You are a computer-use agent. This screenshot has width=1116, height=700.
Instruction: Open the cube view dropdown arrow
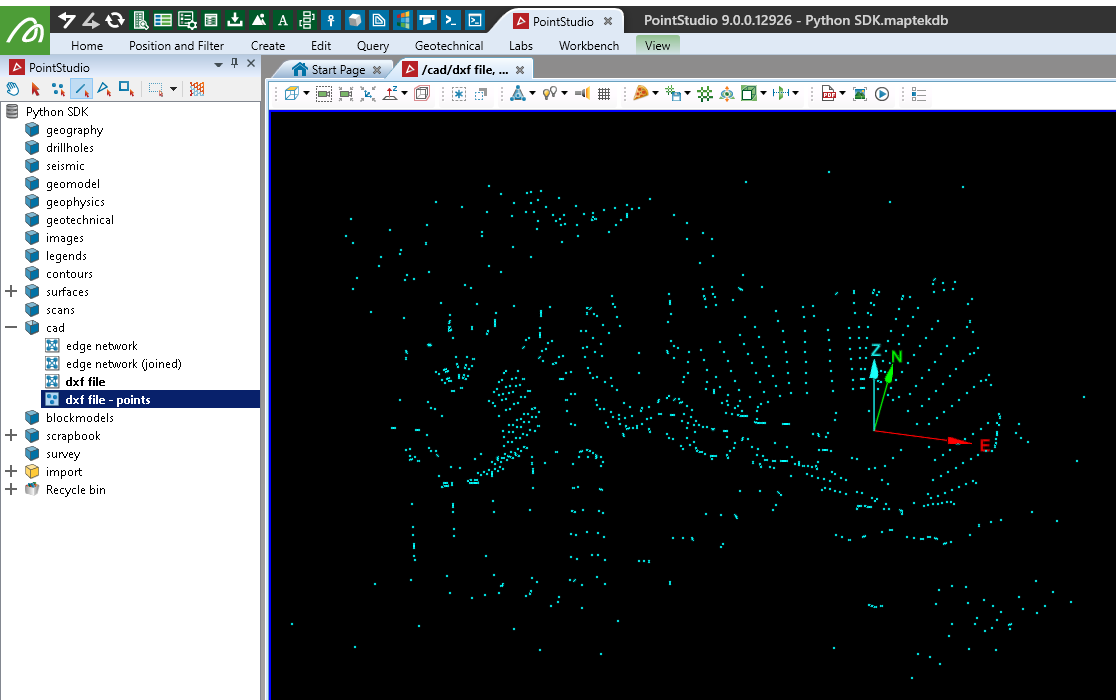(x=307, y=94)
